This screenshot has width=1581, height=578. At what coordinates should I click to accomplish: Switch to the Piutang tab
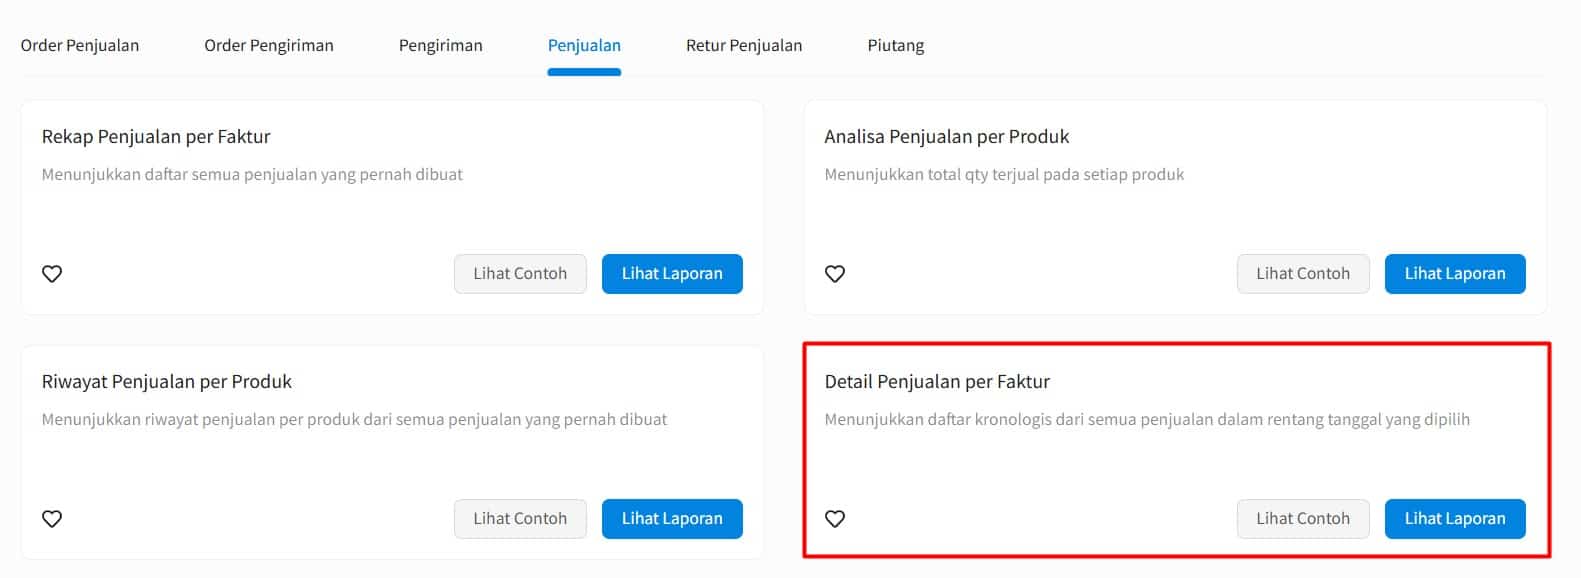click(x=896, y=46)
